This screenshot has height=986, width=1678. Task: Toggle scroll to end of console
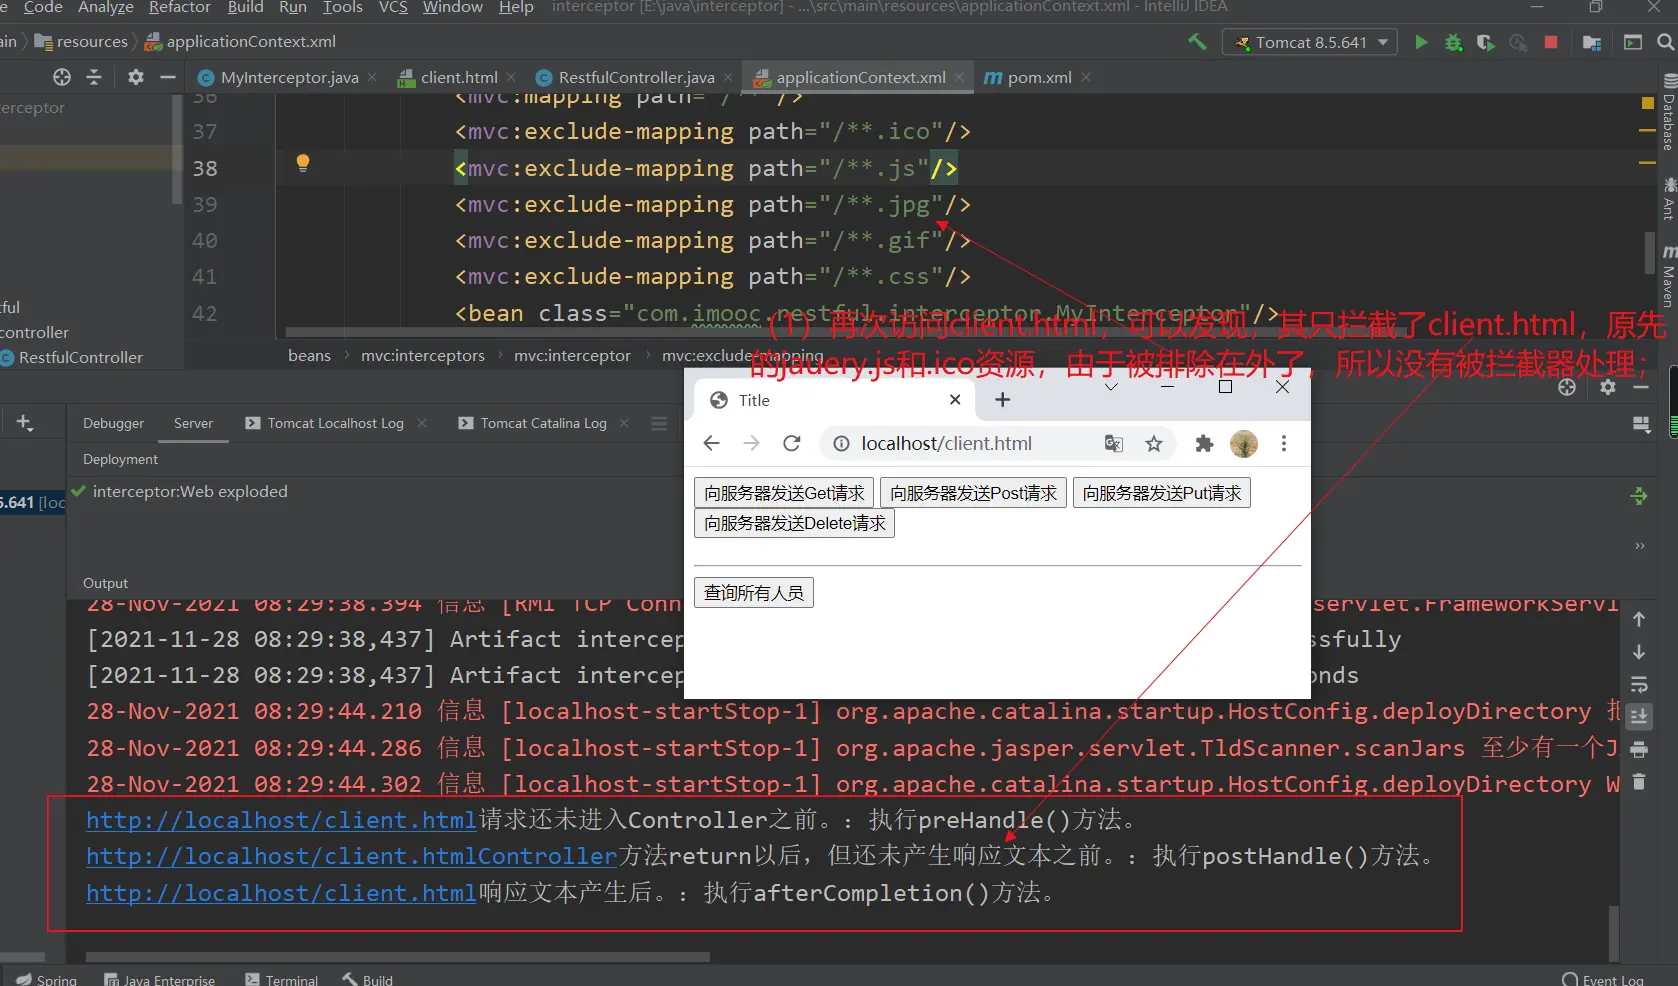point(1639,717)
